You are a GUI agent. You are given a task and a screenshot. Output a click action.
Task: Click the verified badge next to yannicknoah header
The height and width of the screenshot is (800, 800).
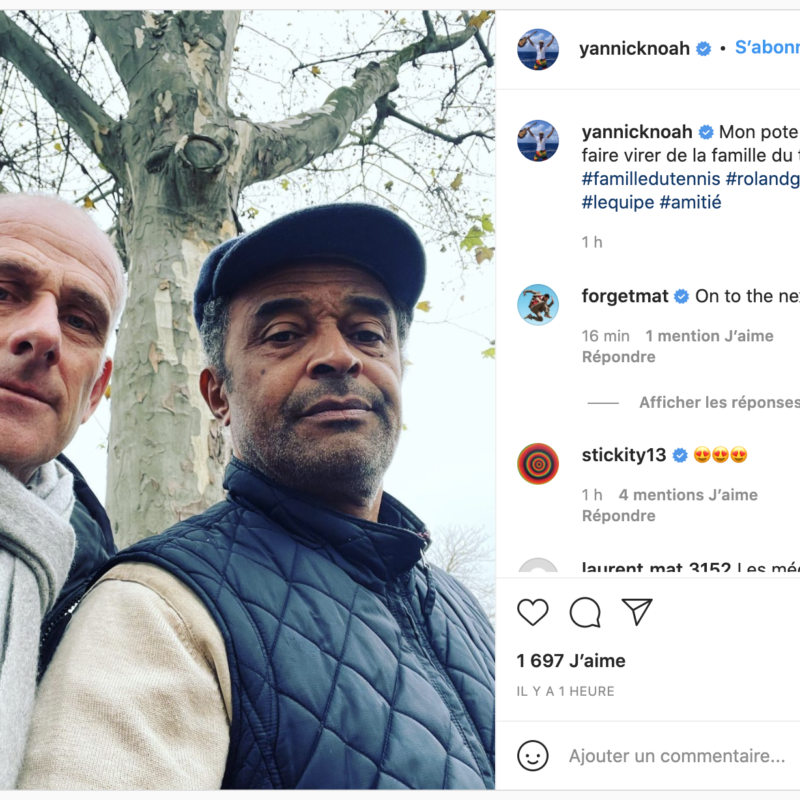click(x=704, y=49)
